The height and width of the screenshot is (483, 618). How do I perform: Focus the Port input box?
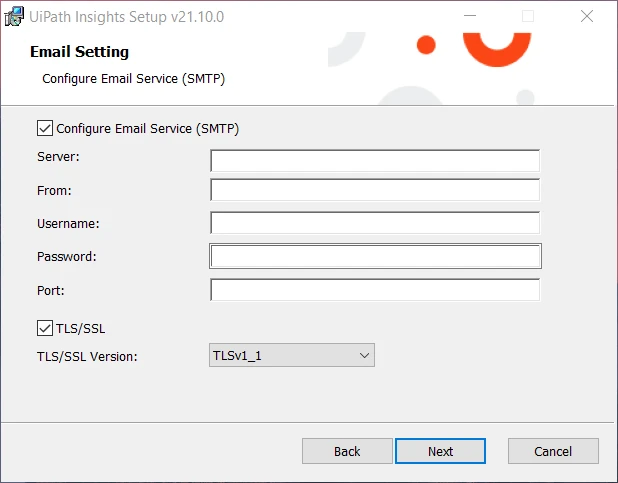tap(375, 290)
